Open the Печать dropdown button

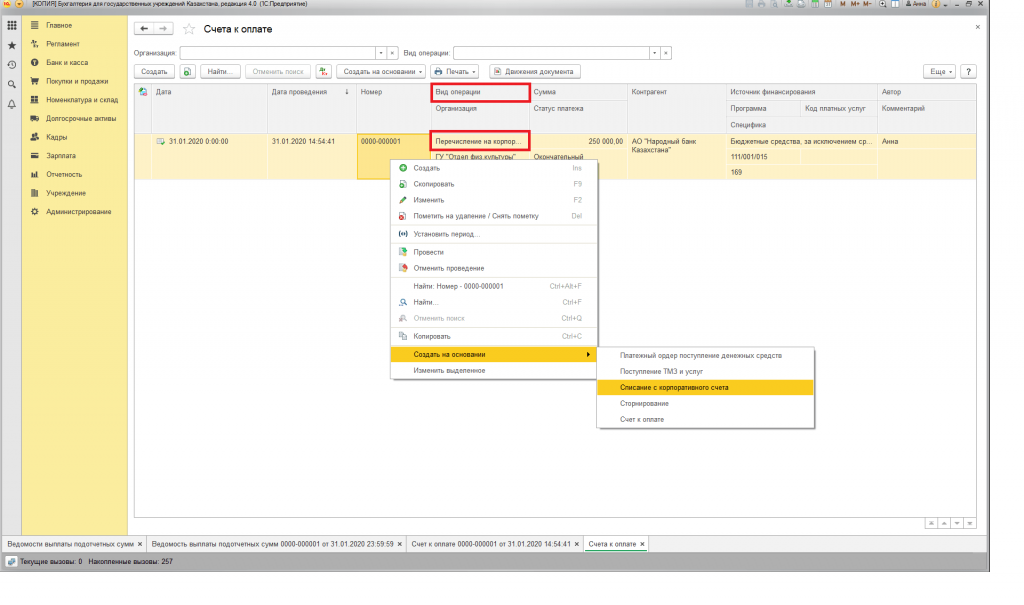(454, 72)
